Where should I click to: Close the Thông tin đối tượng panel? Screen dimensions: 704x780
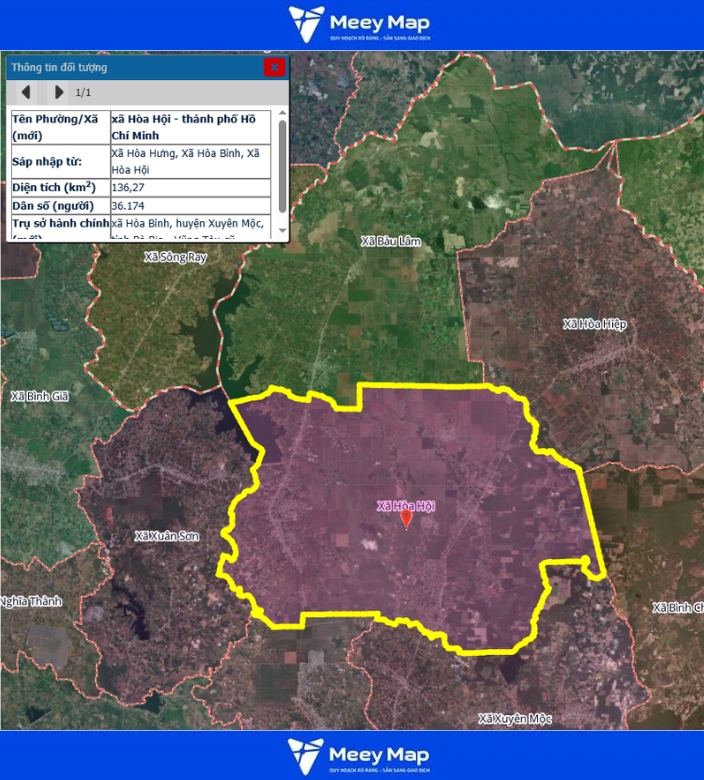tap(273, 67)
